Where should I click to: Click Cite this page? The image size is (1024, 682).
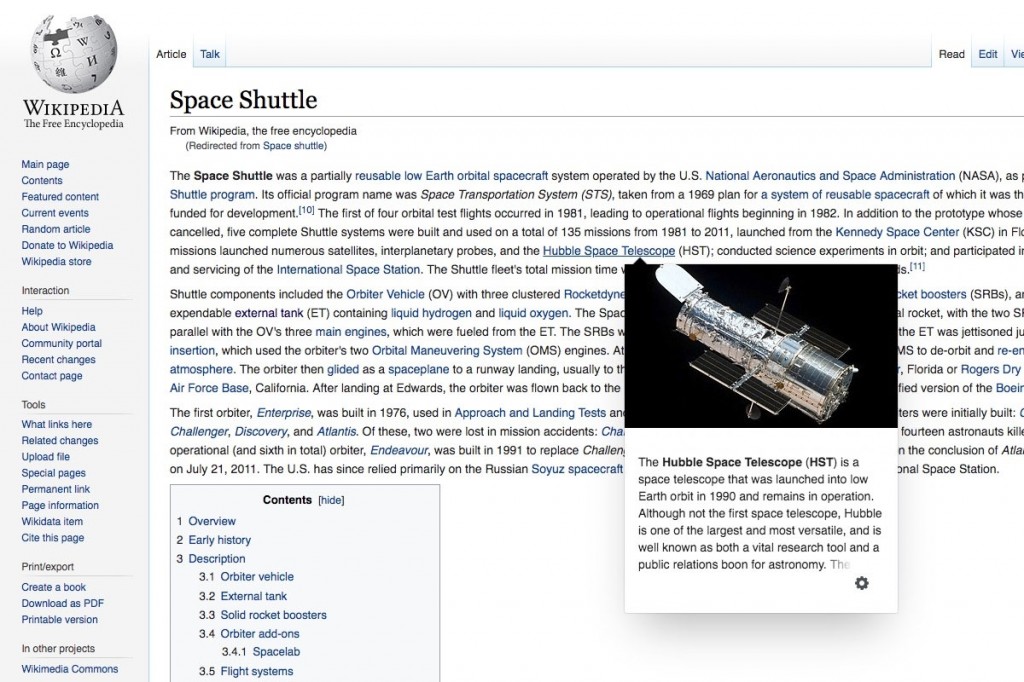tap(53, 538)
